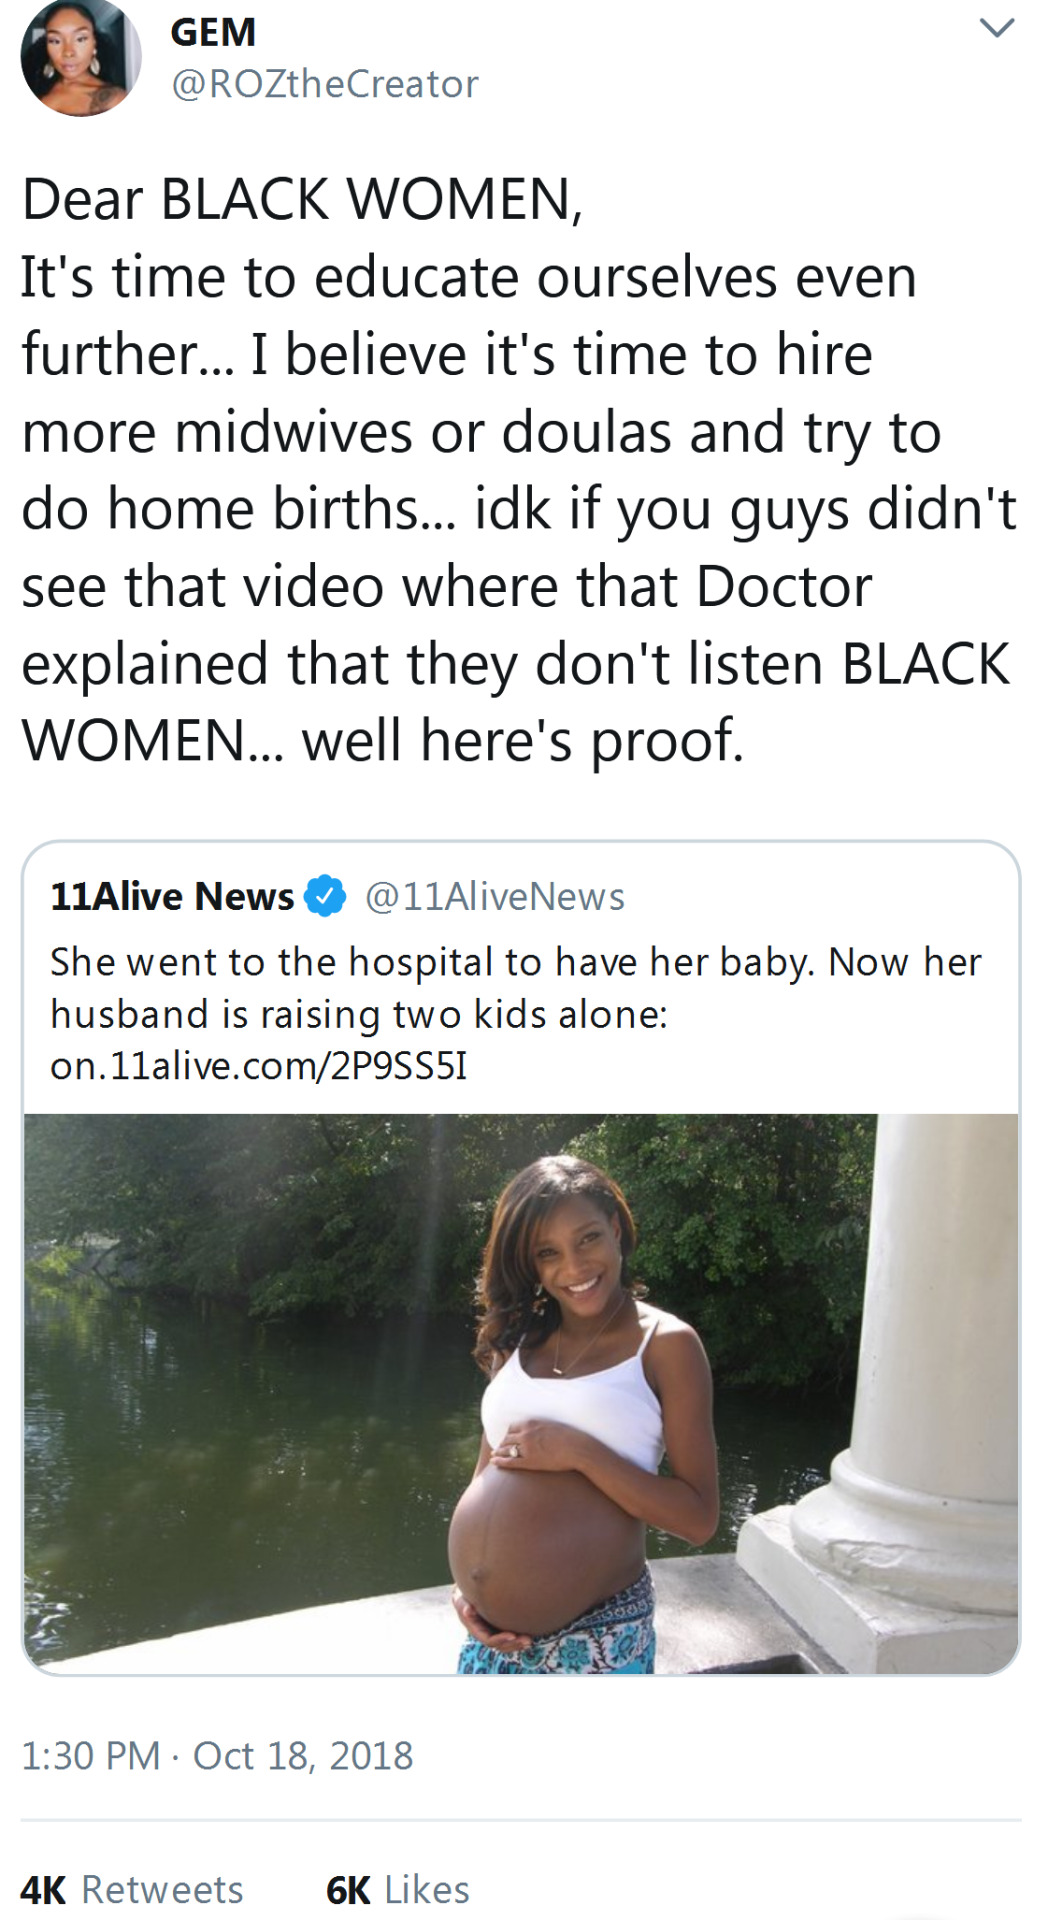Open the @ROZtheCreator handle

(x=325, y=84)
